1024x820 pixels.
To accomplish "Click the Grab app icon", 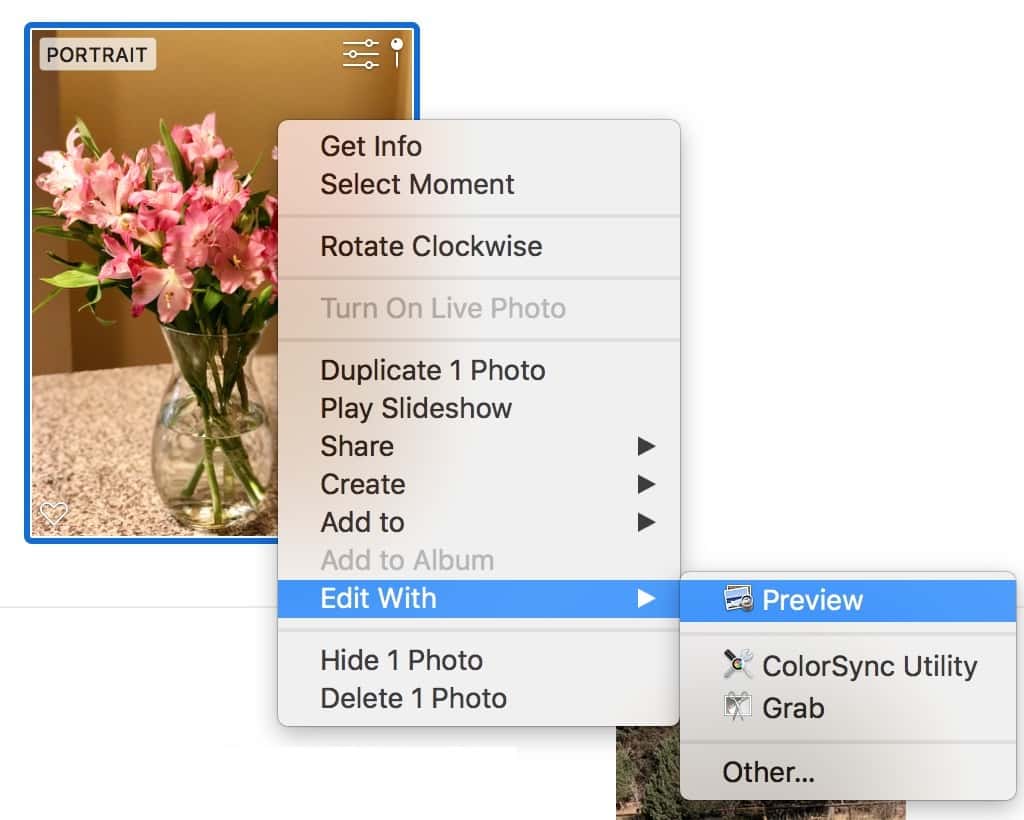I will point(738,708).
